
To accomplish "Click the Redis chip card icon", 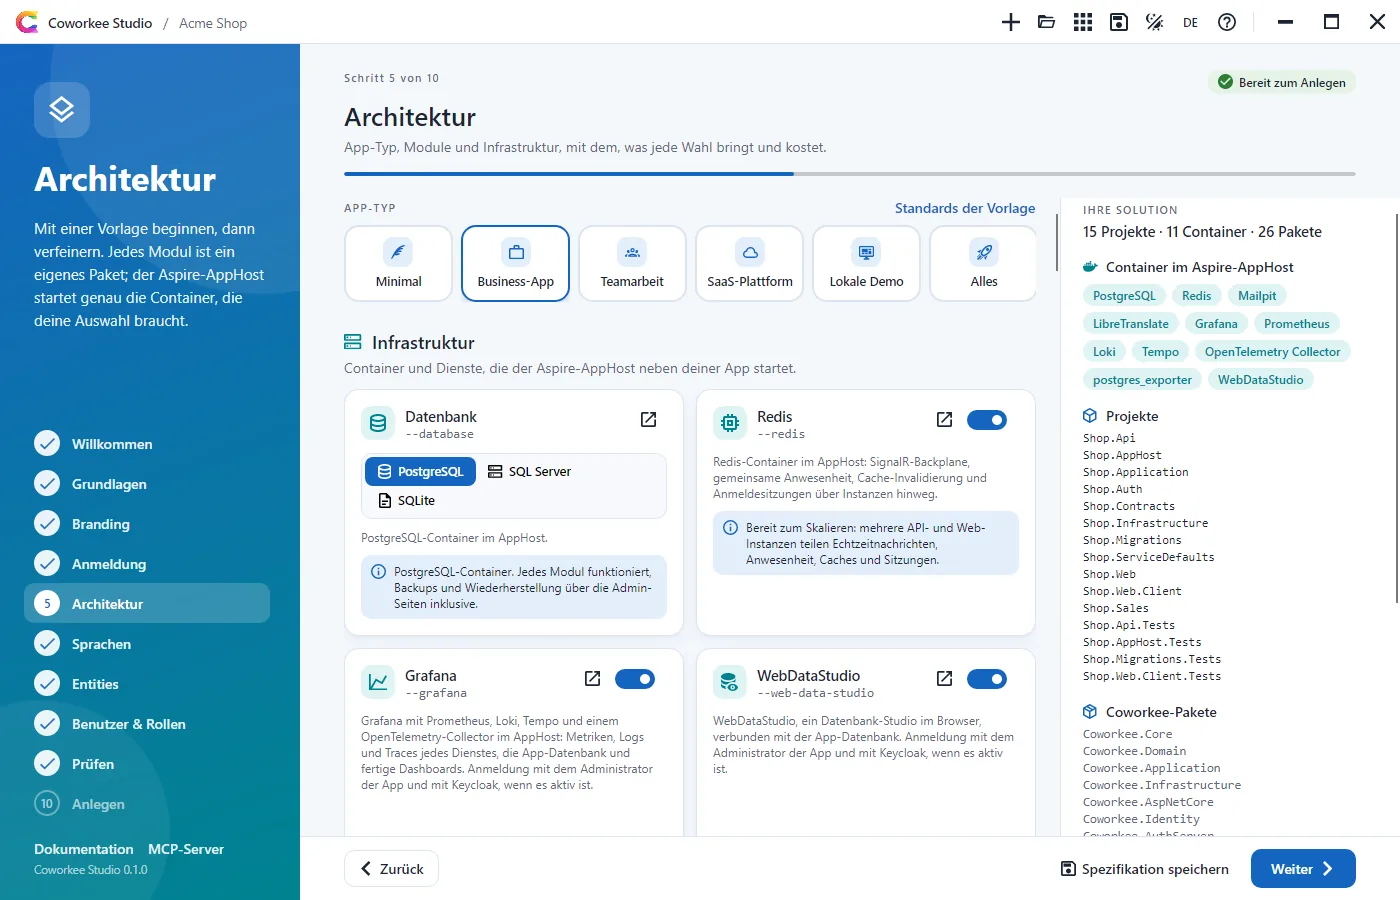I will pyautogui.click(x=730, y=423).
